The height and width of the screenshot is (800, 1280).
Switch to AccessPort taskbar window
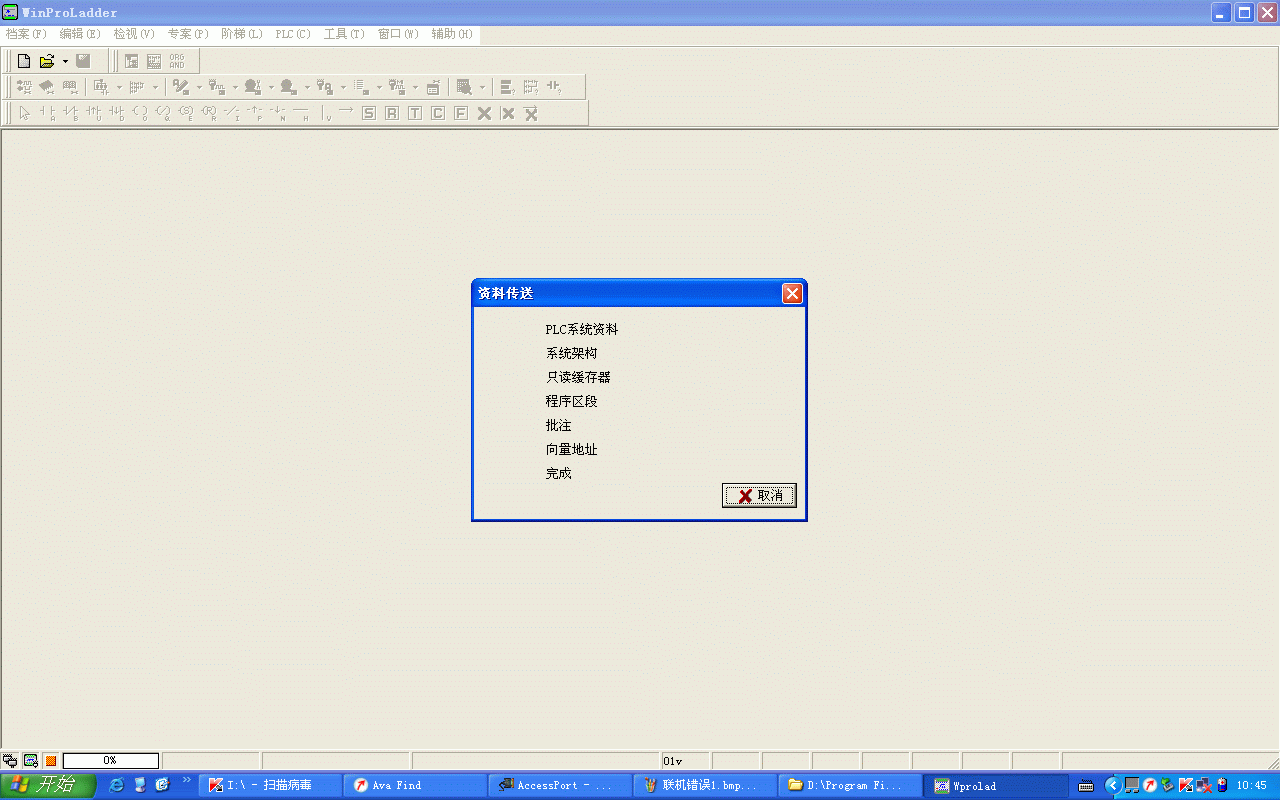tap(560, 786)
